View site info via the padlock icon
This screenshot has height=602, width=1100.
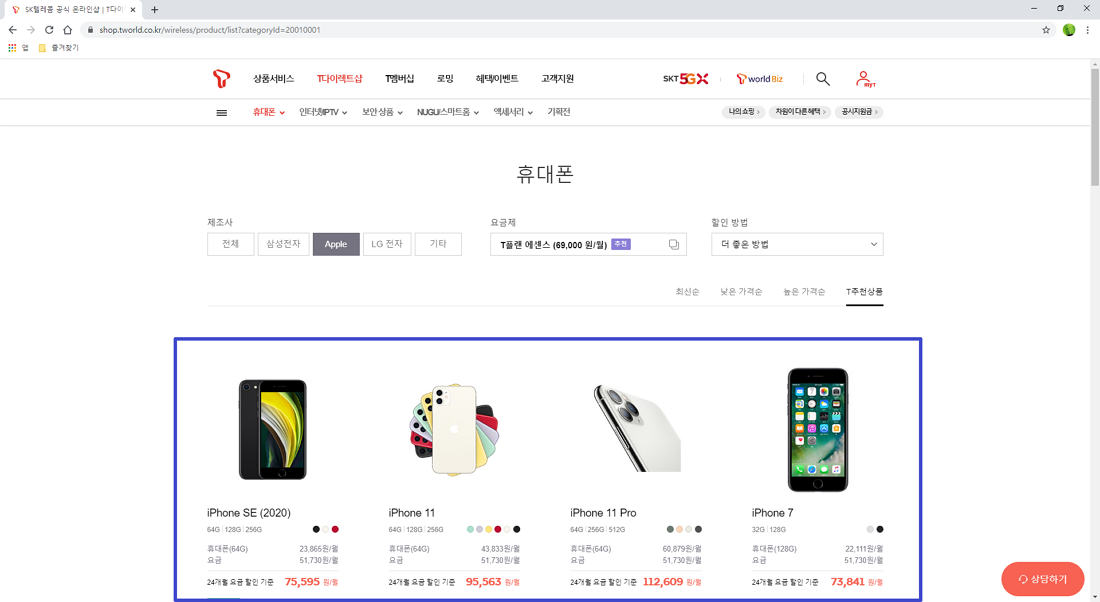click(x=90, y=29)
